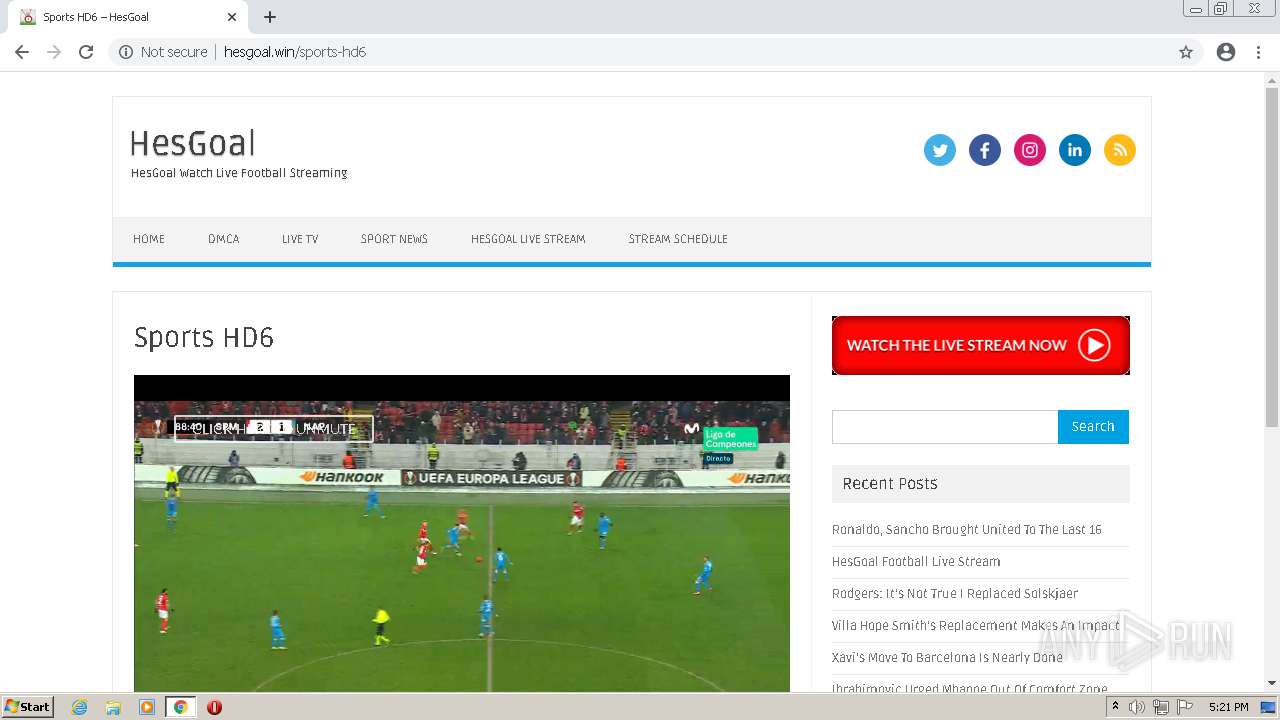Screen dimensions: 1280x720
Task: Click the Windows Start button
Action: click(x=27, y=706)
